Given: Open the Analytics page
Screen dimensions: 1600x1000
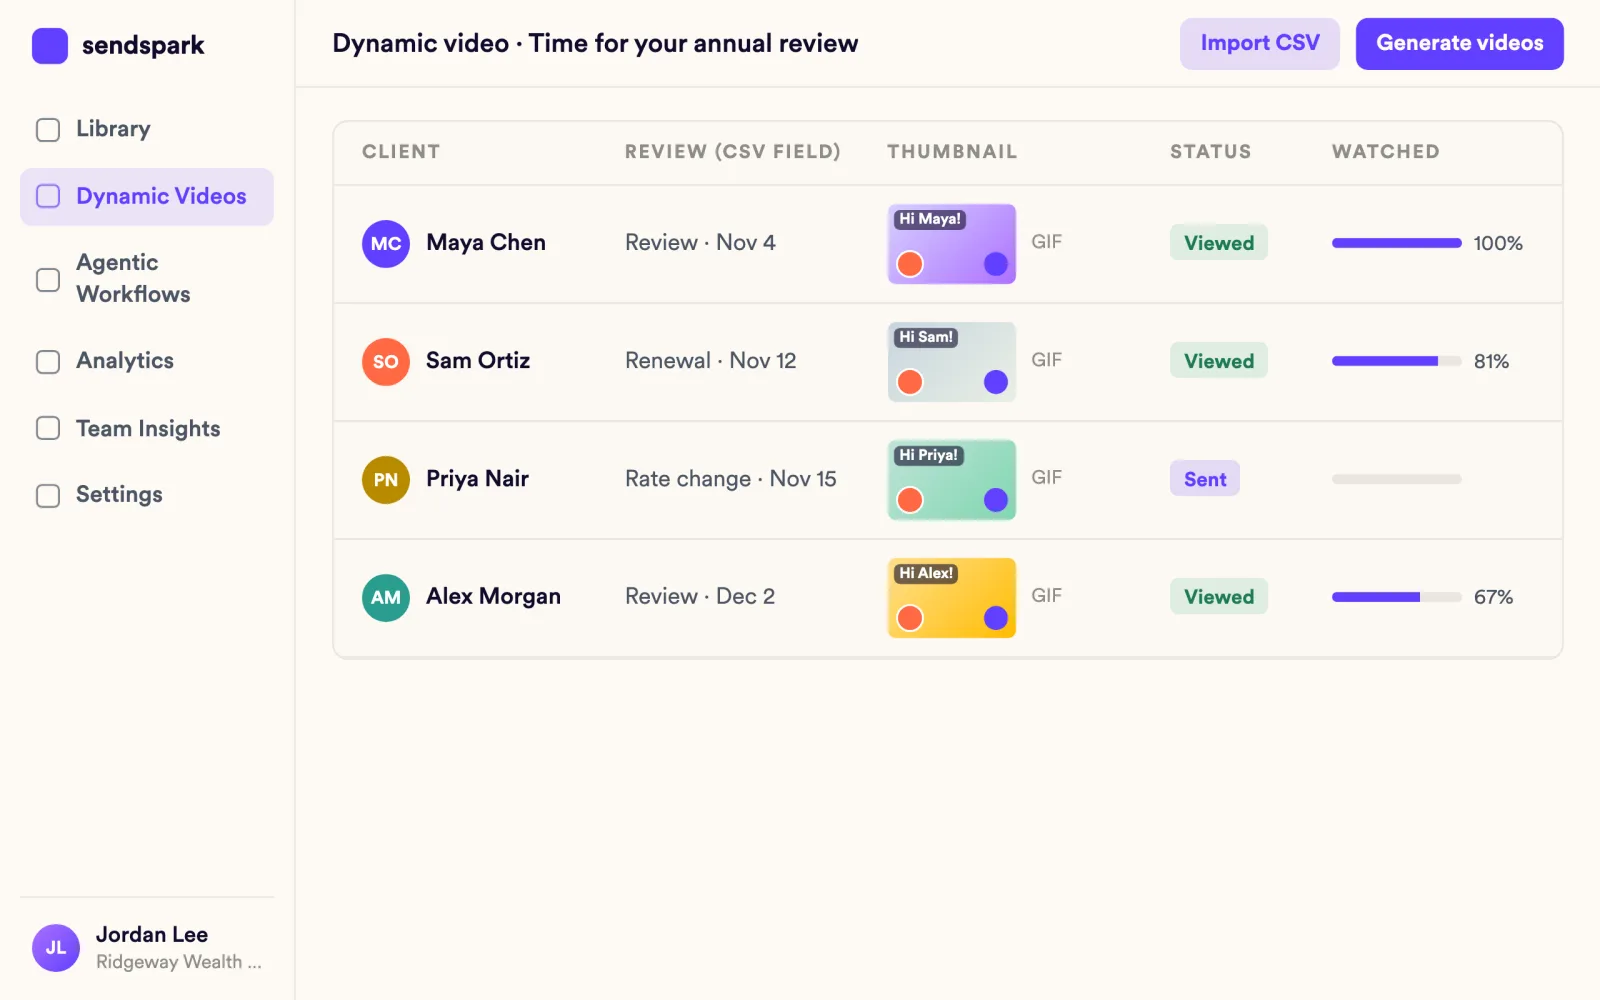Looking at the screenshot, I should (x=147, y=361).
